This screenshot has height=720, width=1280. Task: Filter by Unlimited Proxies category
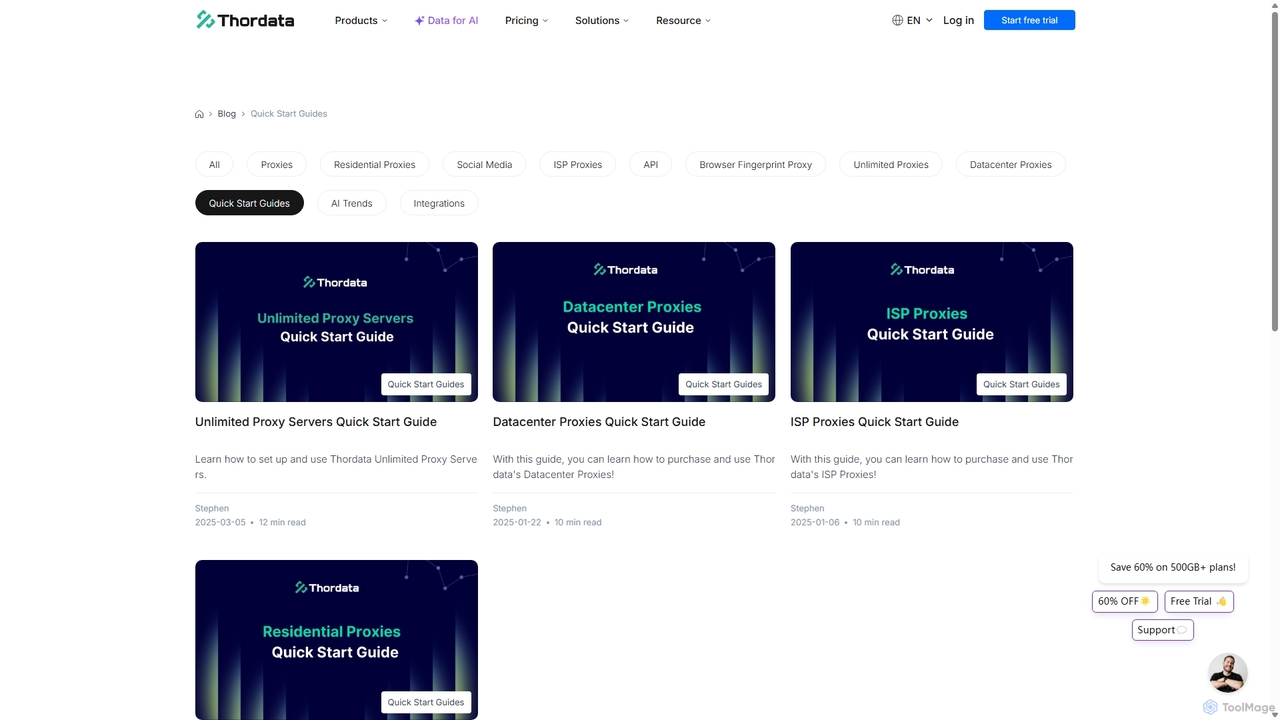click(891, 164)
